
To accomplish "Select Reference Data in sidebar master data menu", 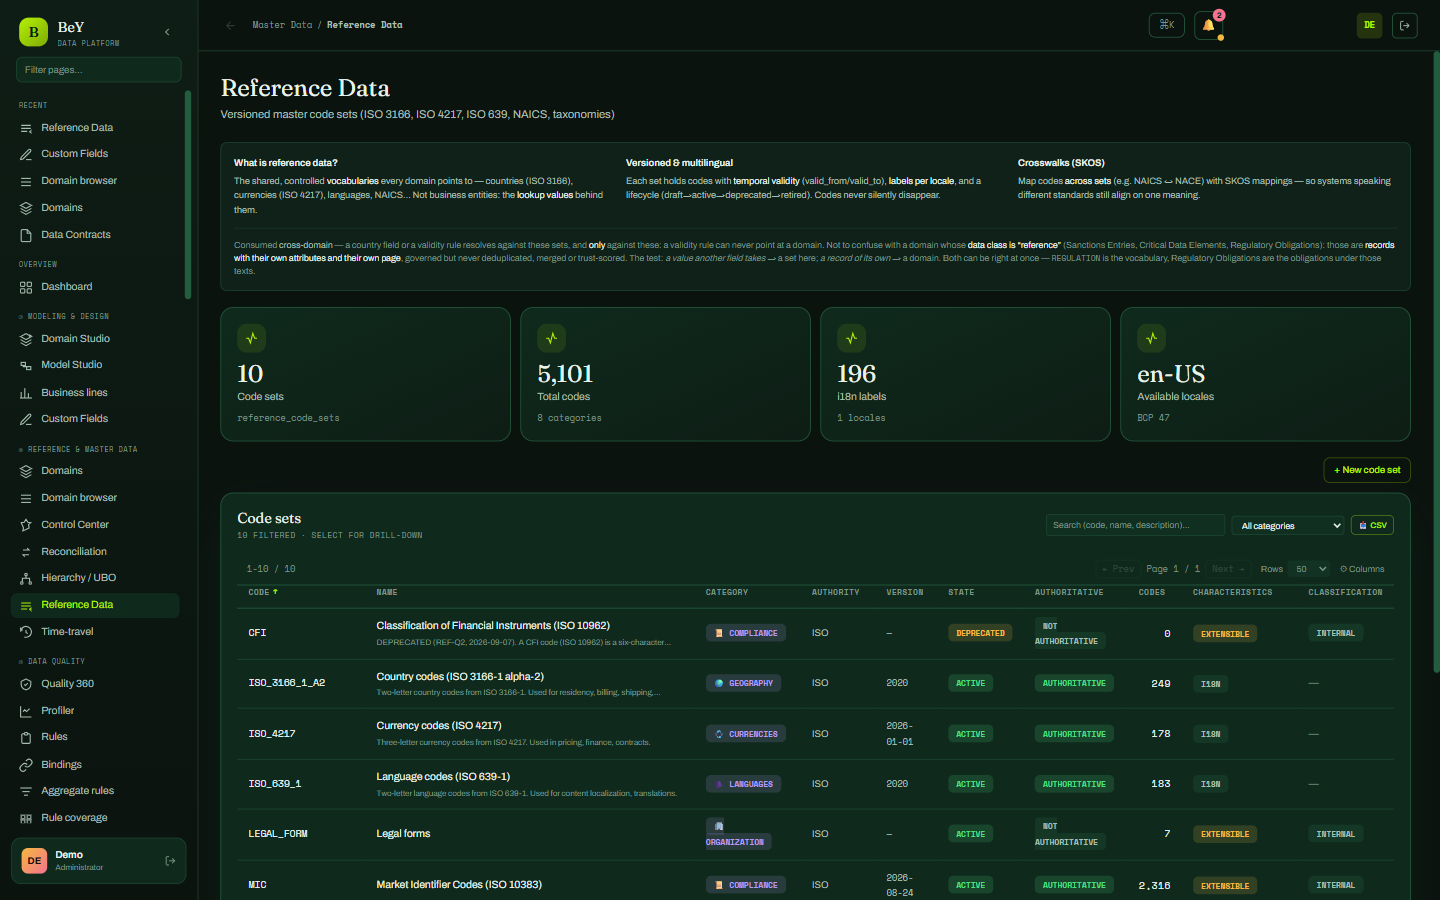I will 95,605.
